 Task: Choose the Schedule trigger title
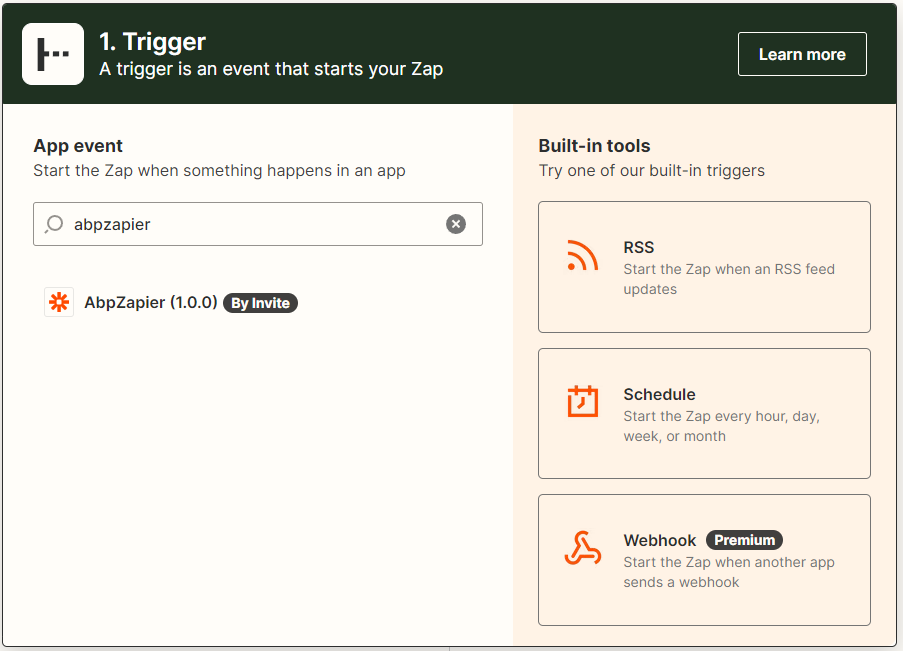tap(659, 395)
